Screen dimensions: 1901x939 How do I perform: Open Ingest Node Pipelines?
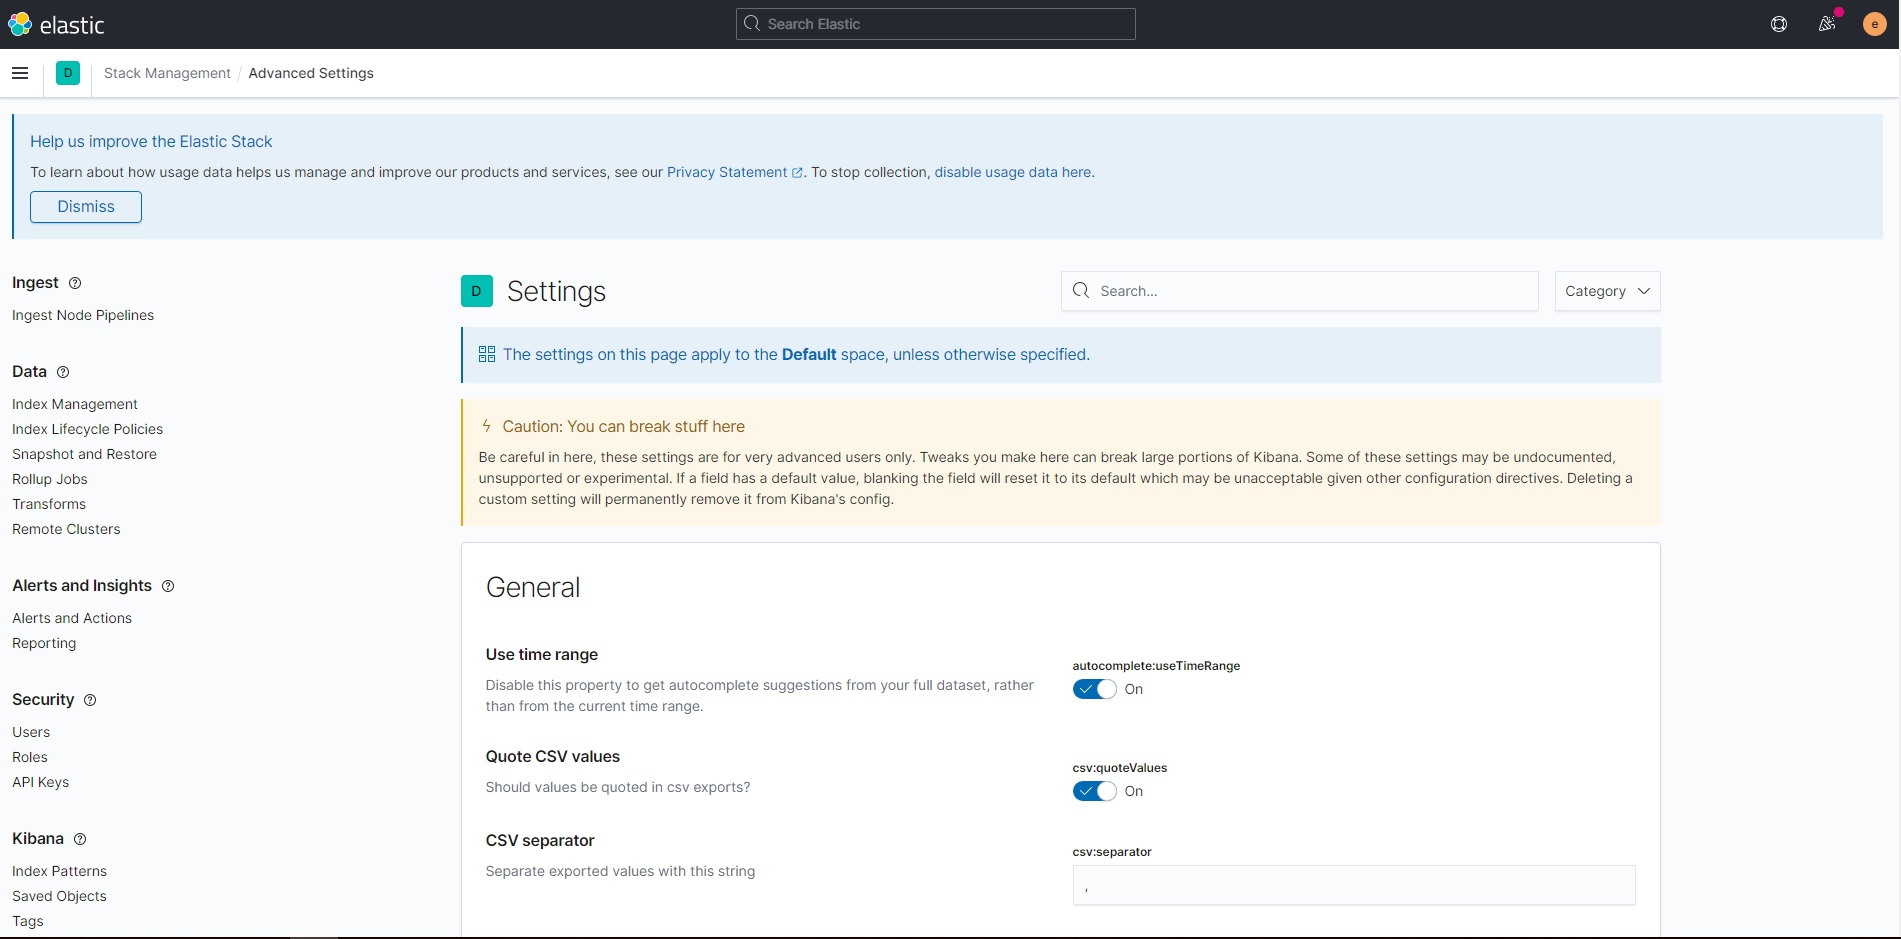pos(83,315)
